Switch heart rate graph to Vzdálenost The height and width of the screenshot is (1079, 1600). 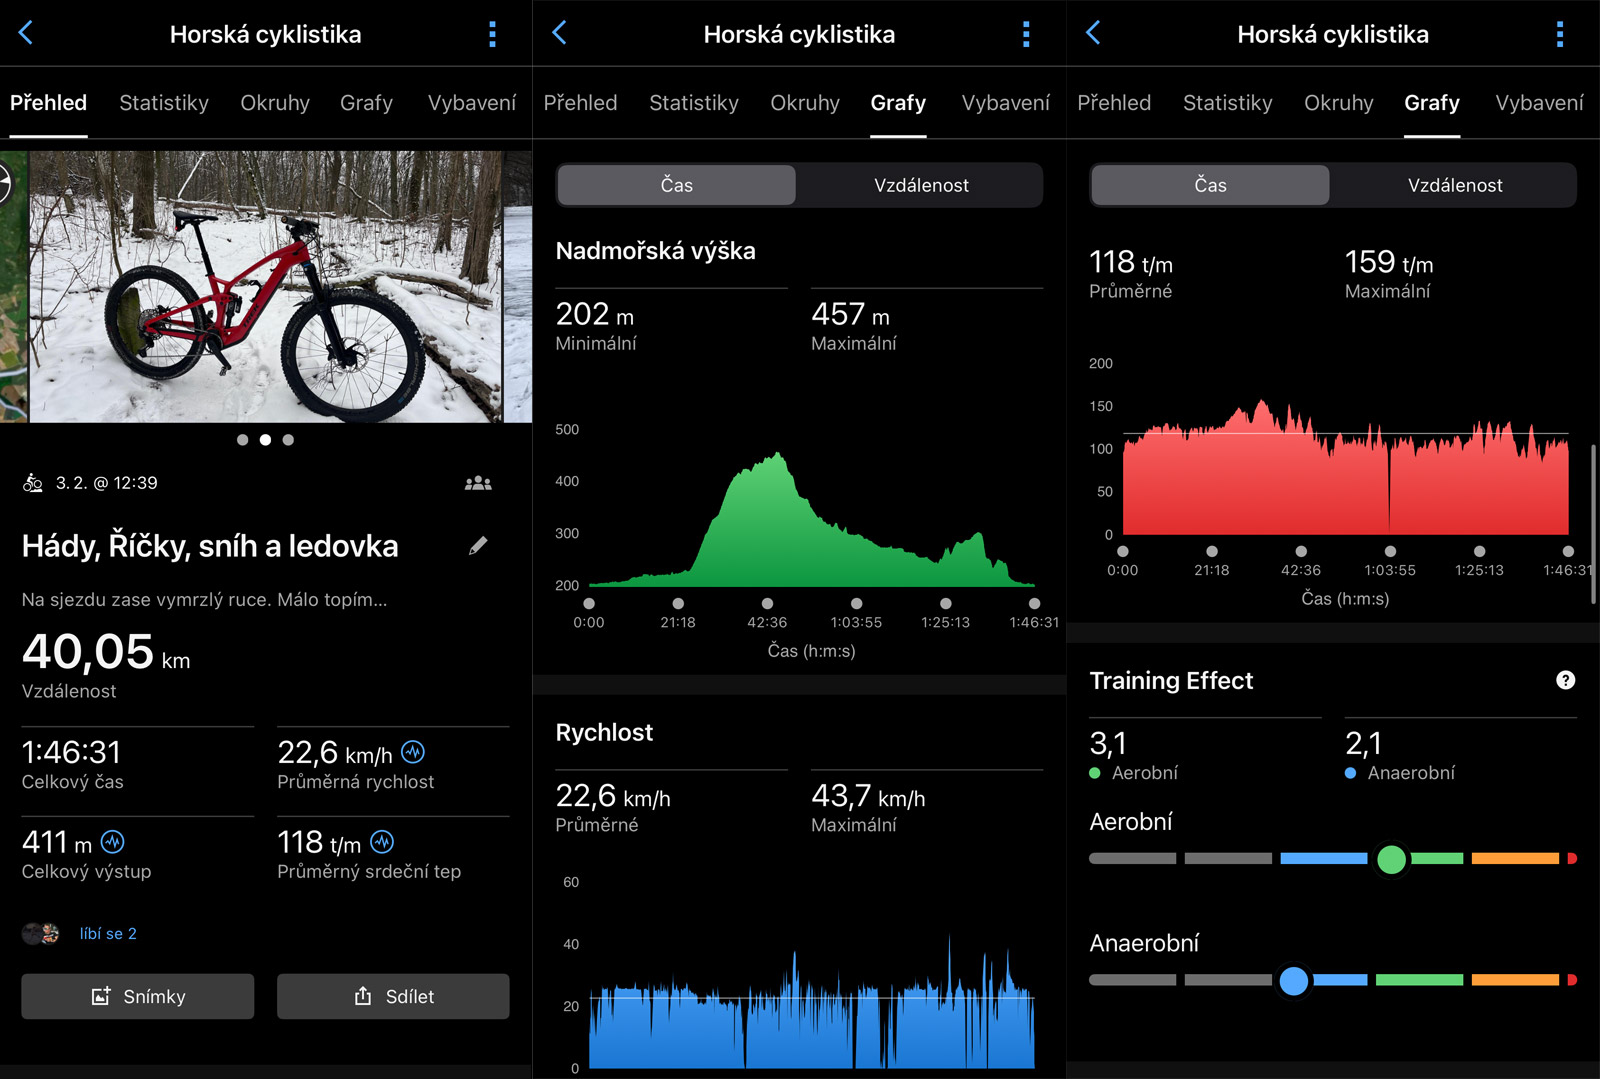pyautogui.click(x=1454, y=185)
